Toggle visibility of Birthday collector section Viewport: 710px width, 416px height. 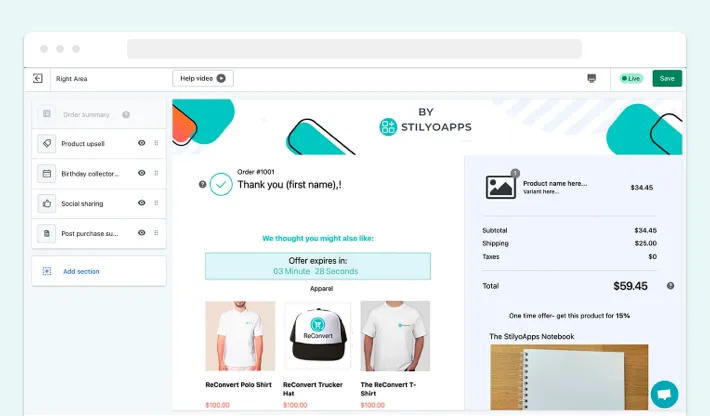click(142, 173)
